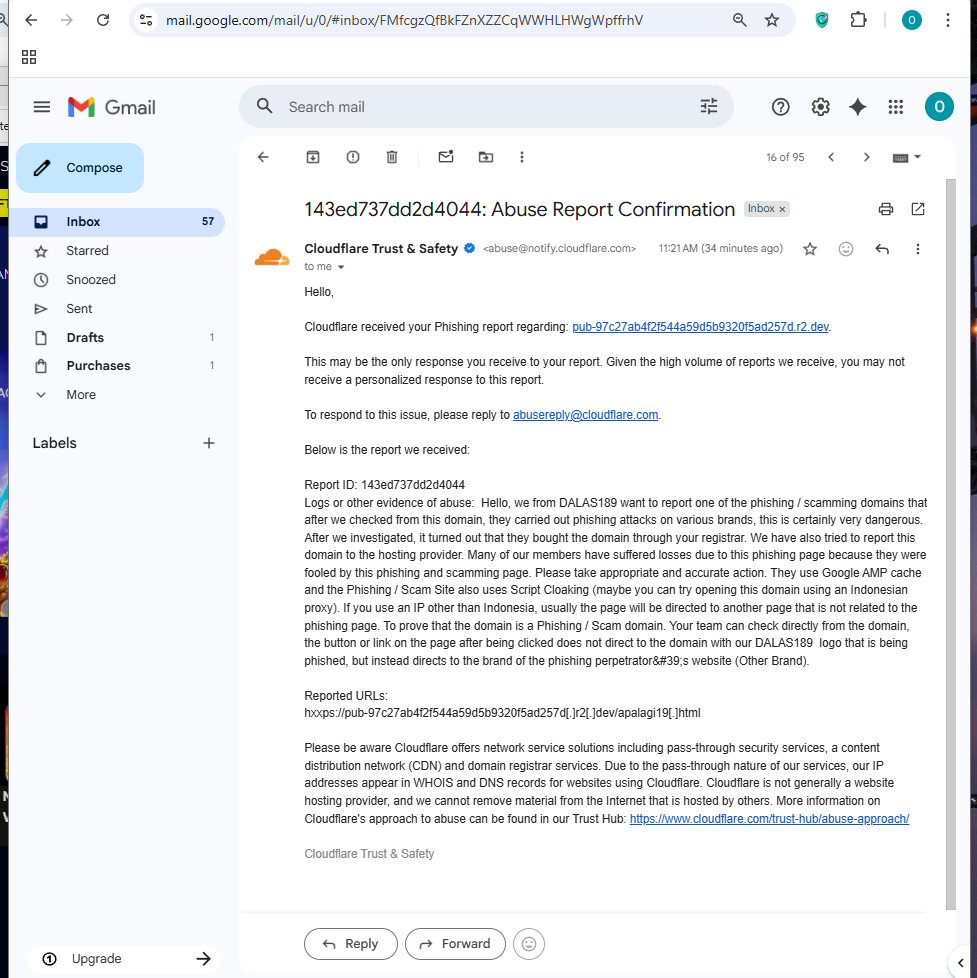Go to the newer email arrow

click(x=831, y=157)
